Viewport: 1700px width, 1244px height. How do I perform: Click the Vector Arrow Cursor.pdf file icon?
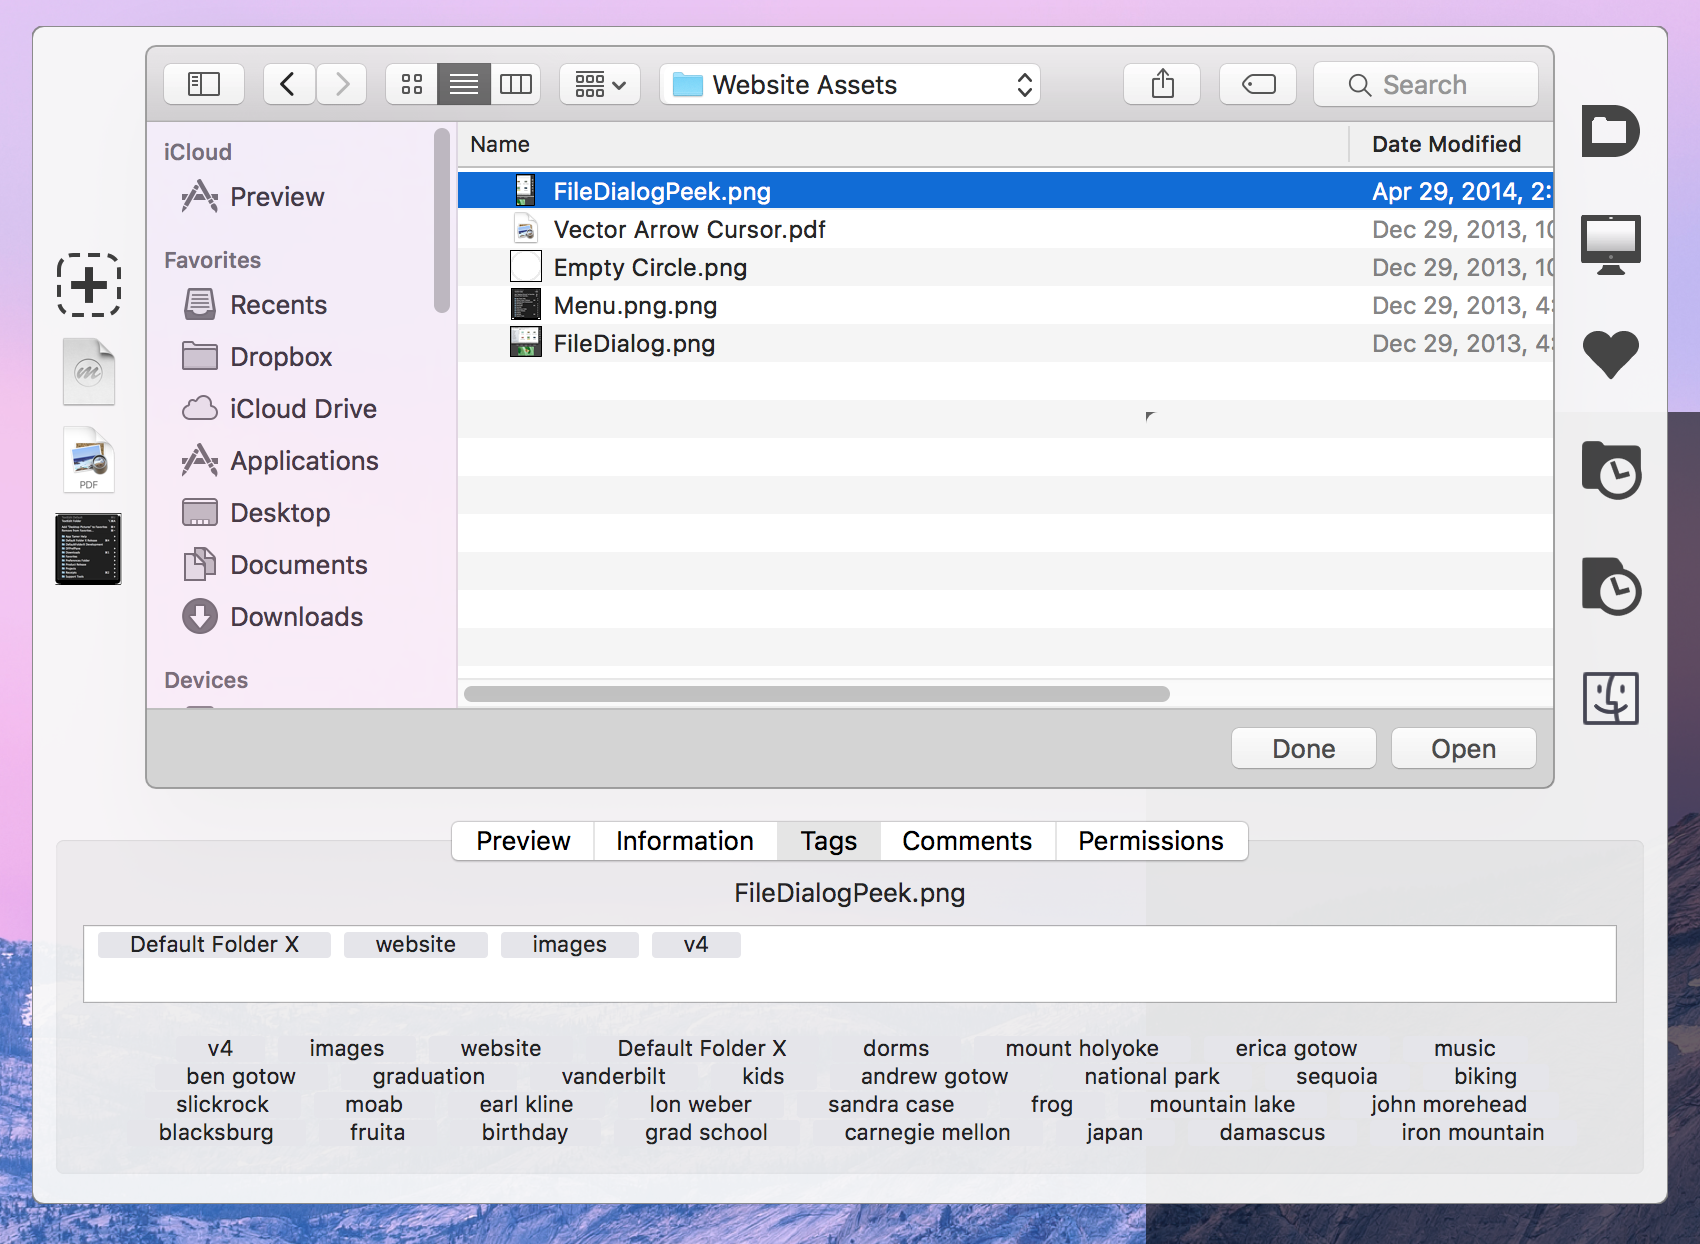point(526,229)
